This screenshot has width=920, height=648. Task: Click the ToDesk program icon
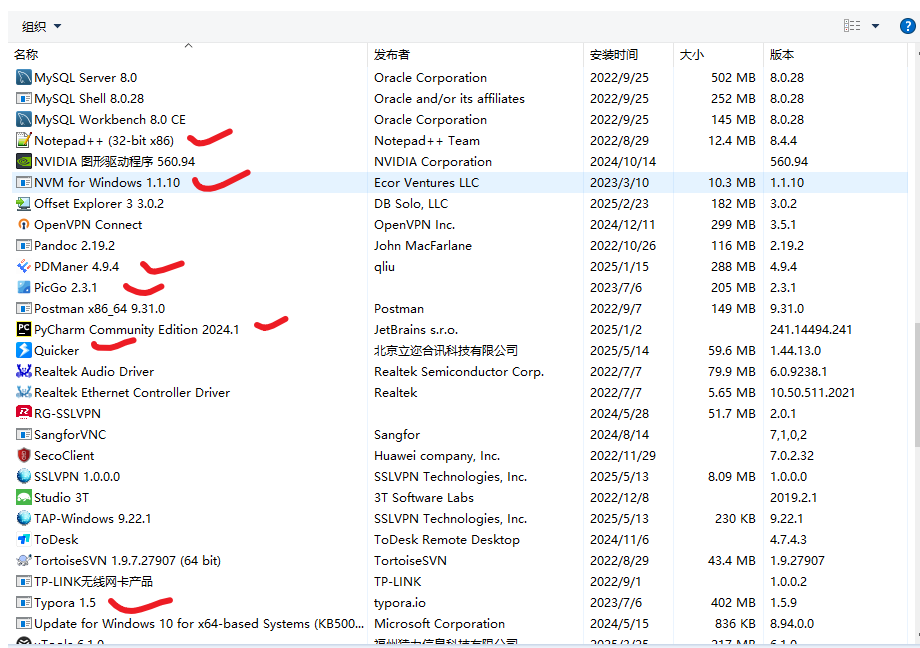23,539
